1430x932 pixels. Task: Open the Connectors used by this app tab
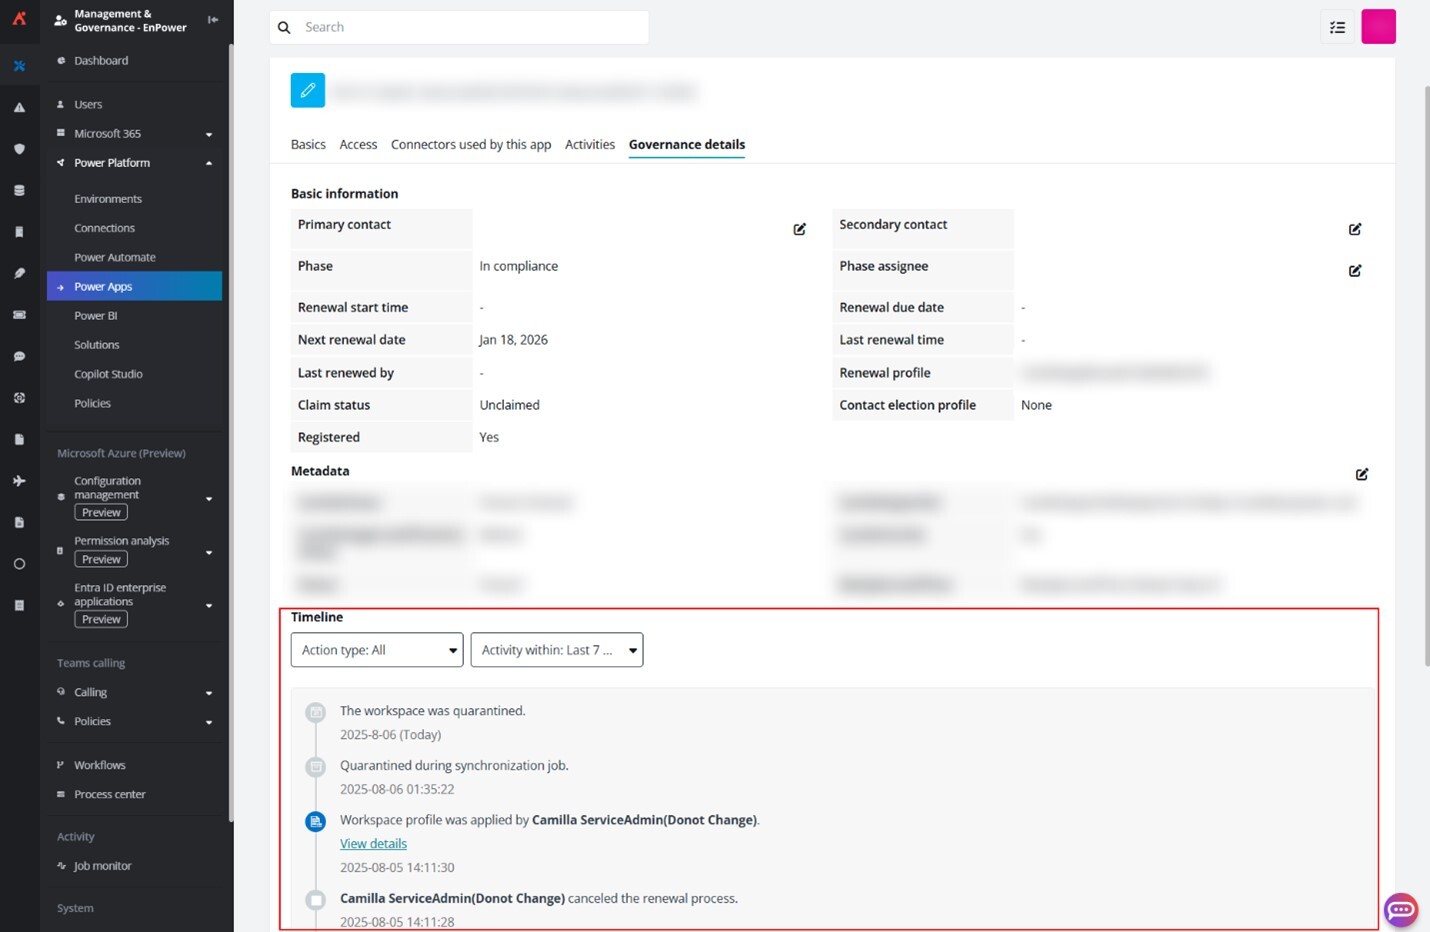[471, 145]
